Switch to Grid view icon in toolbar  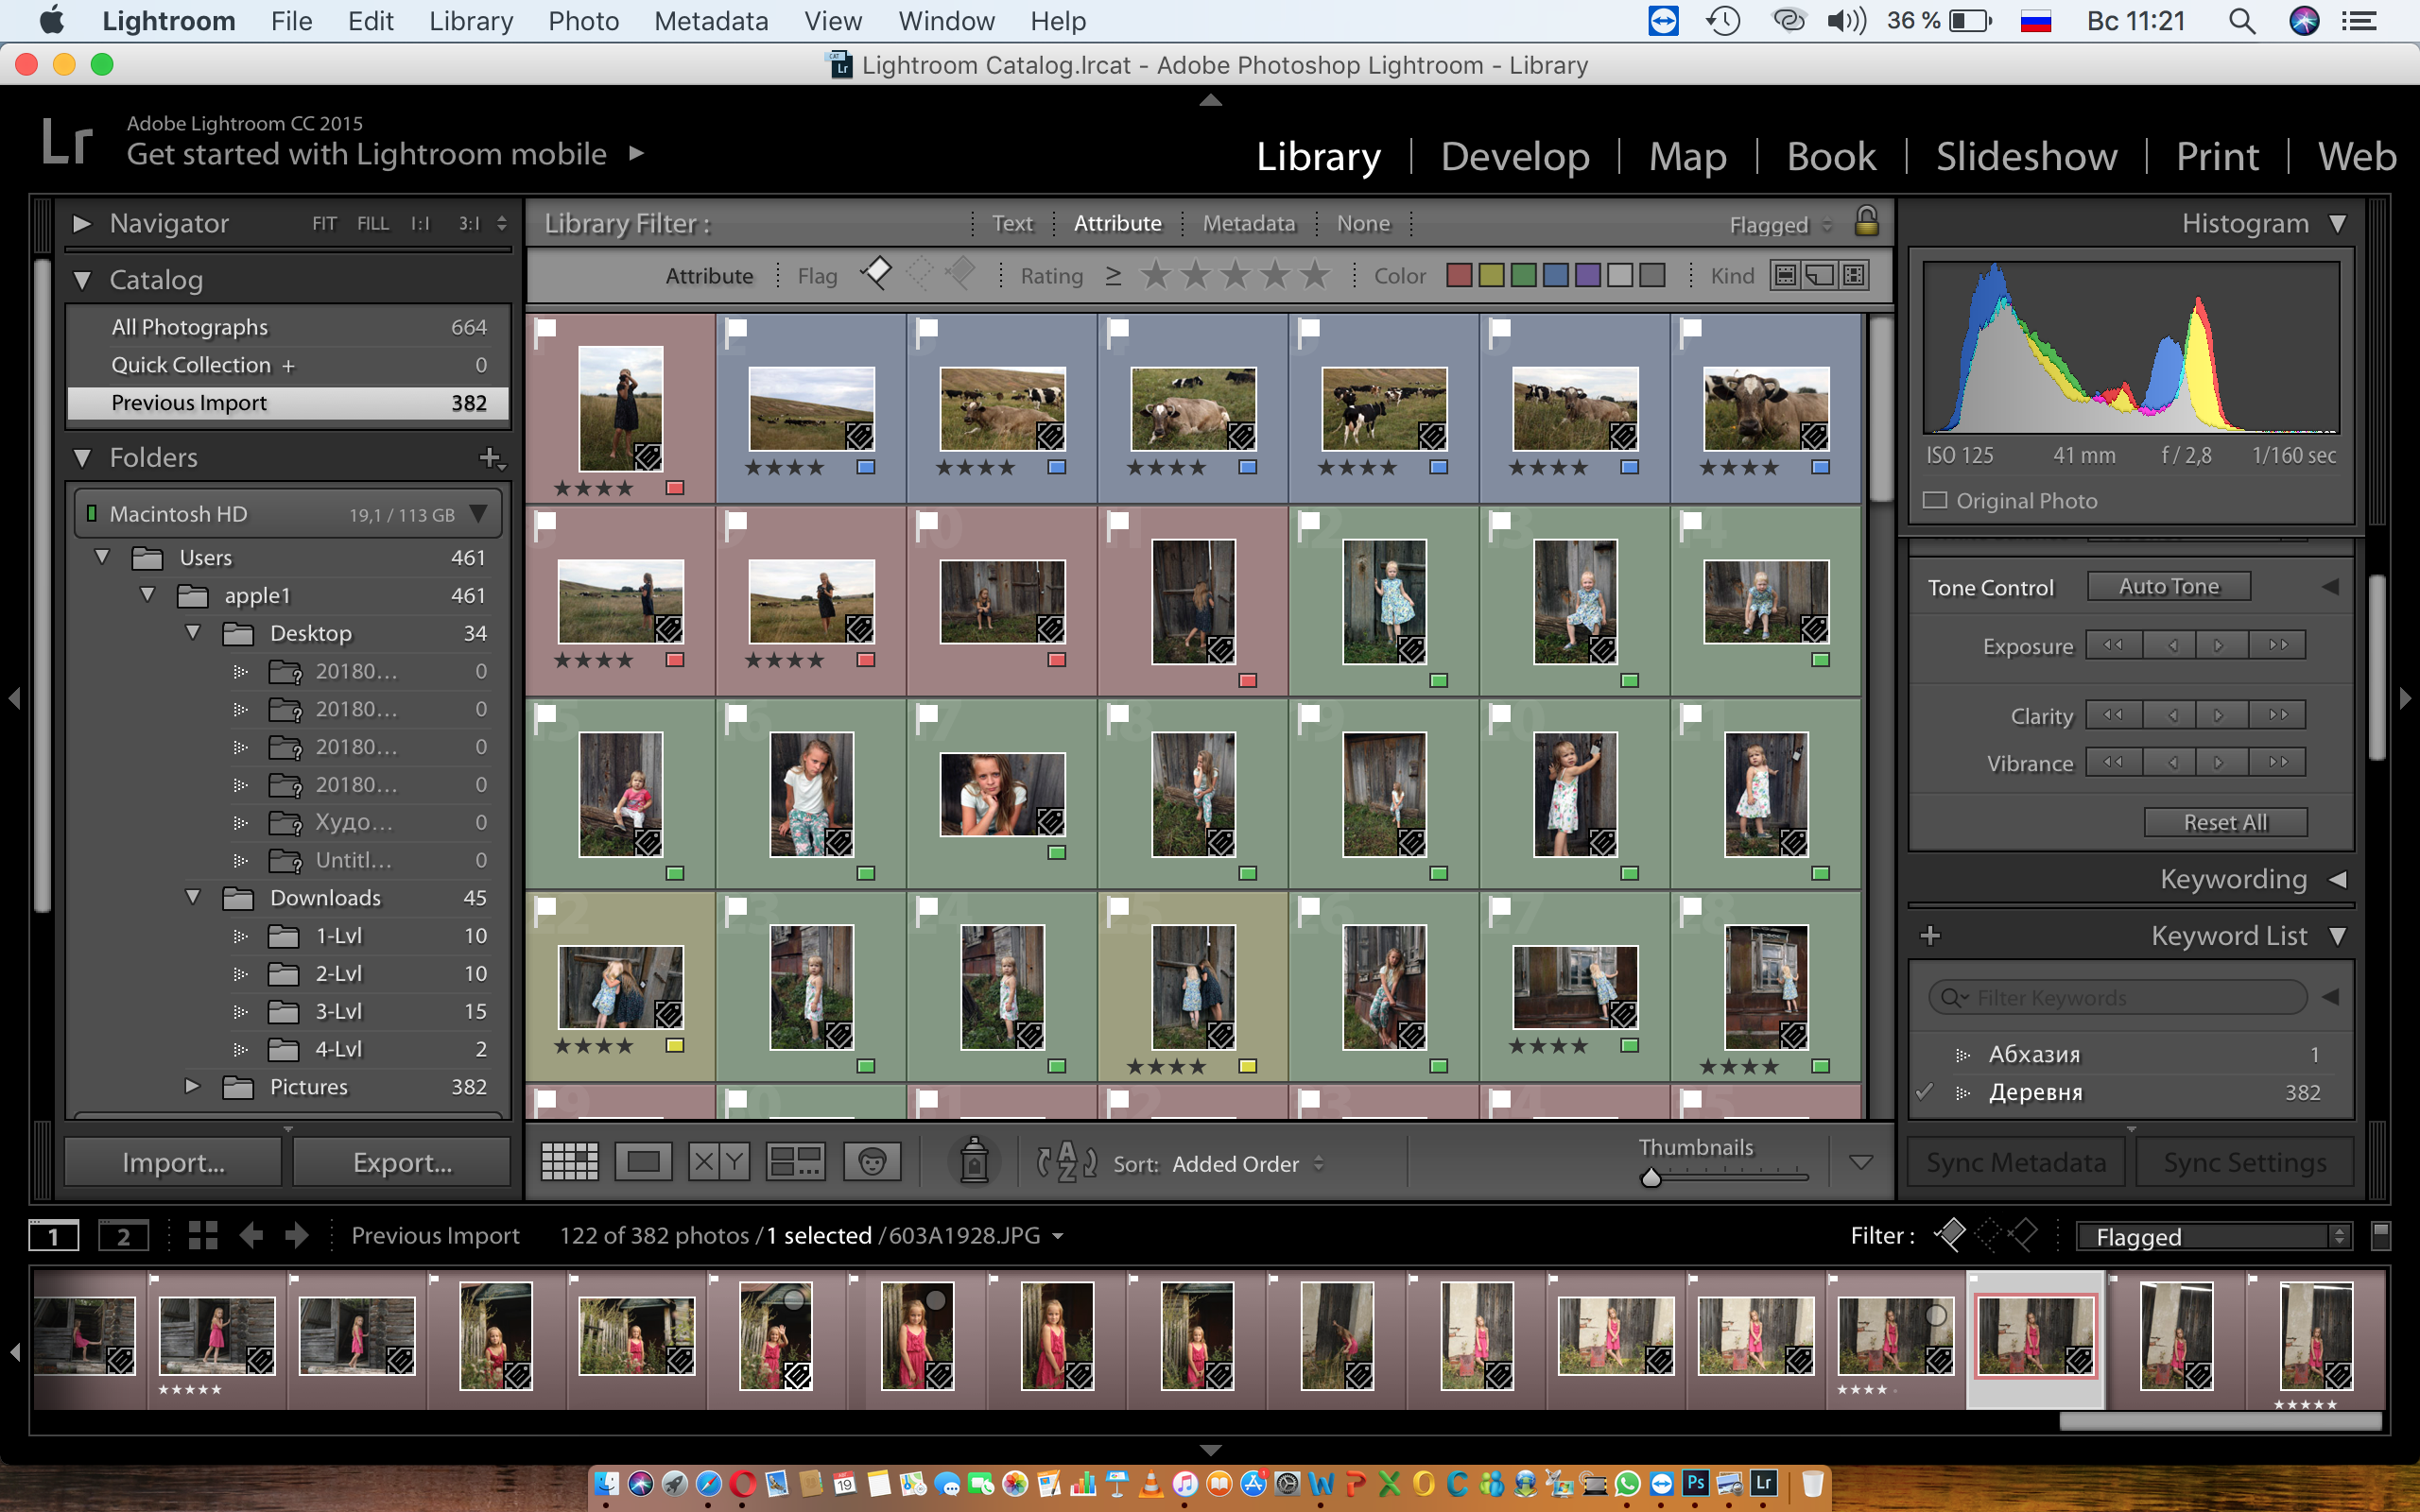(569, 1162)
